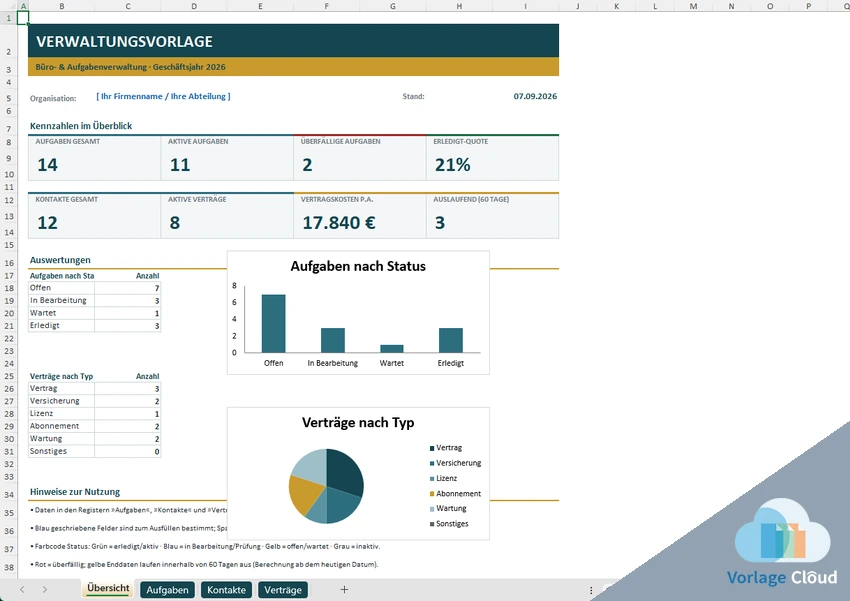850x601 pixels.
Task: Click the "Hinweise zur Nutzung" heading
Action: (75, 492)
